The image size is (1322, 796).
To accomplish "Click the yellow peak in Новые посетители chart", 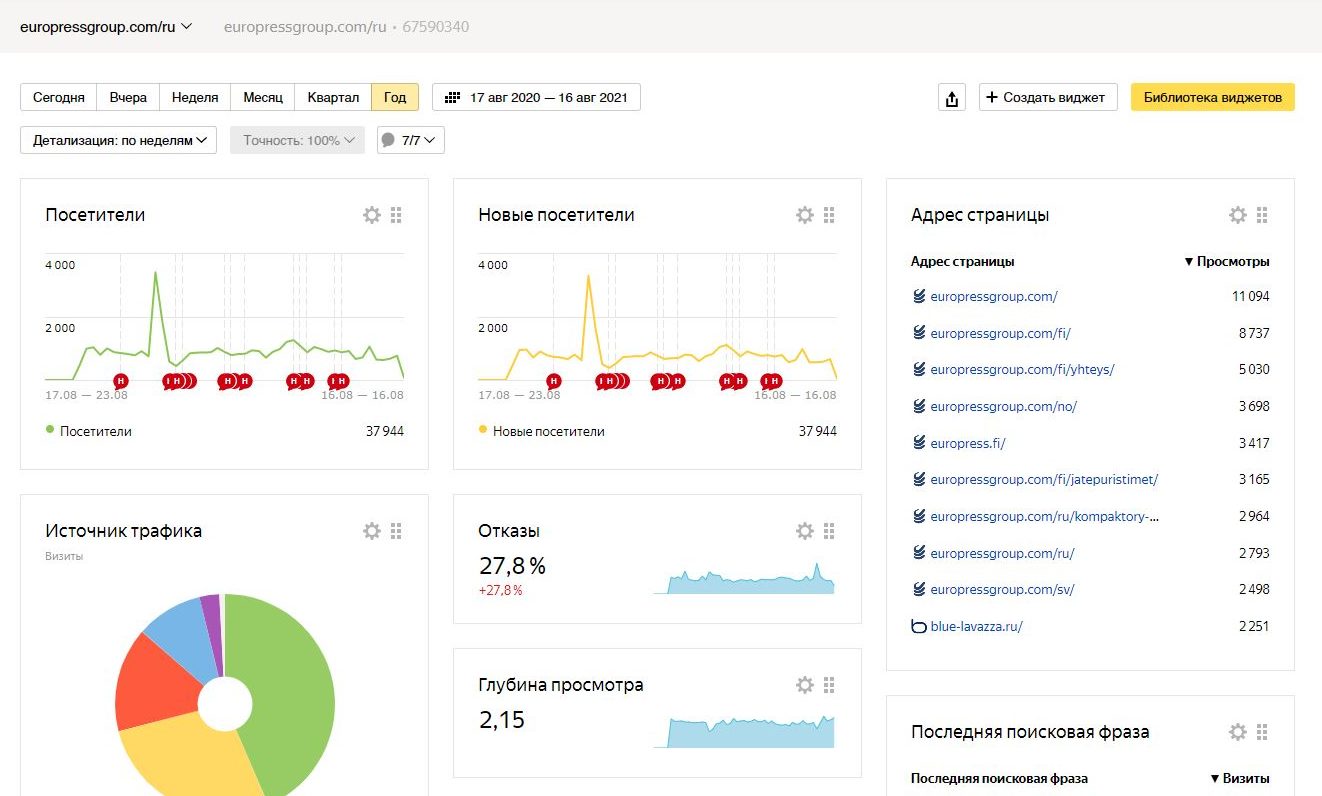I will [589, 278].
